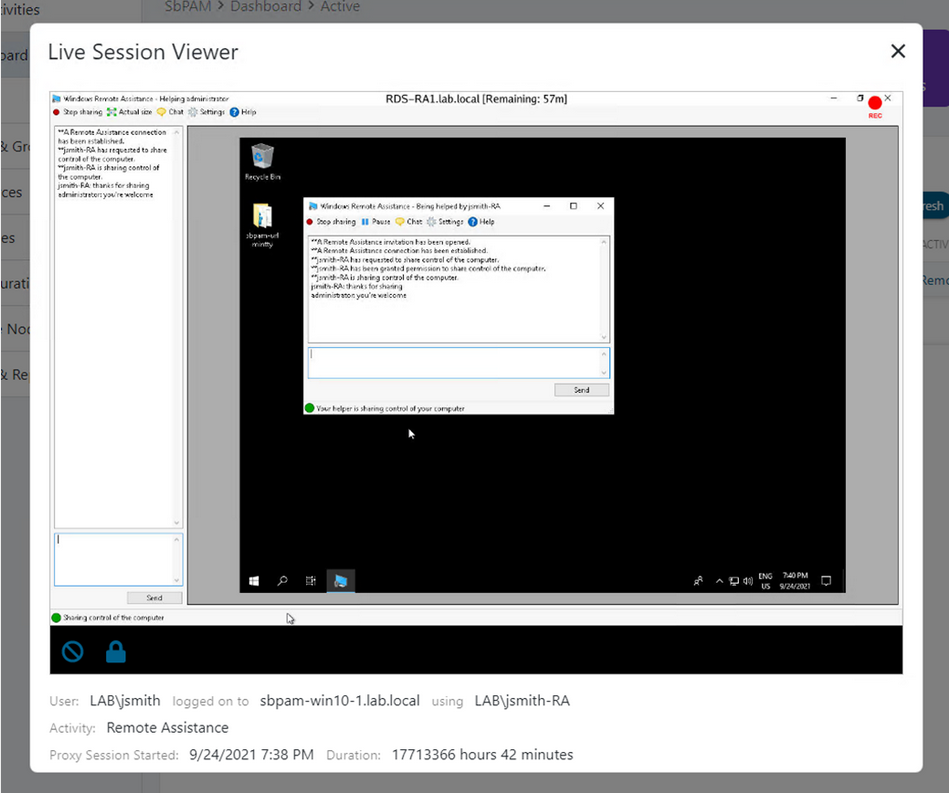The height and width of the screenshot is (793, 949).
Task: Click the remote taskbar search icon
Action: point(283,580)
